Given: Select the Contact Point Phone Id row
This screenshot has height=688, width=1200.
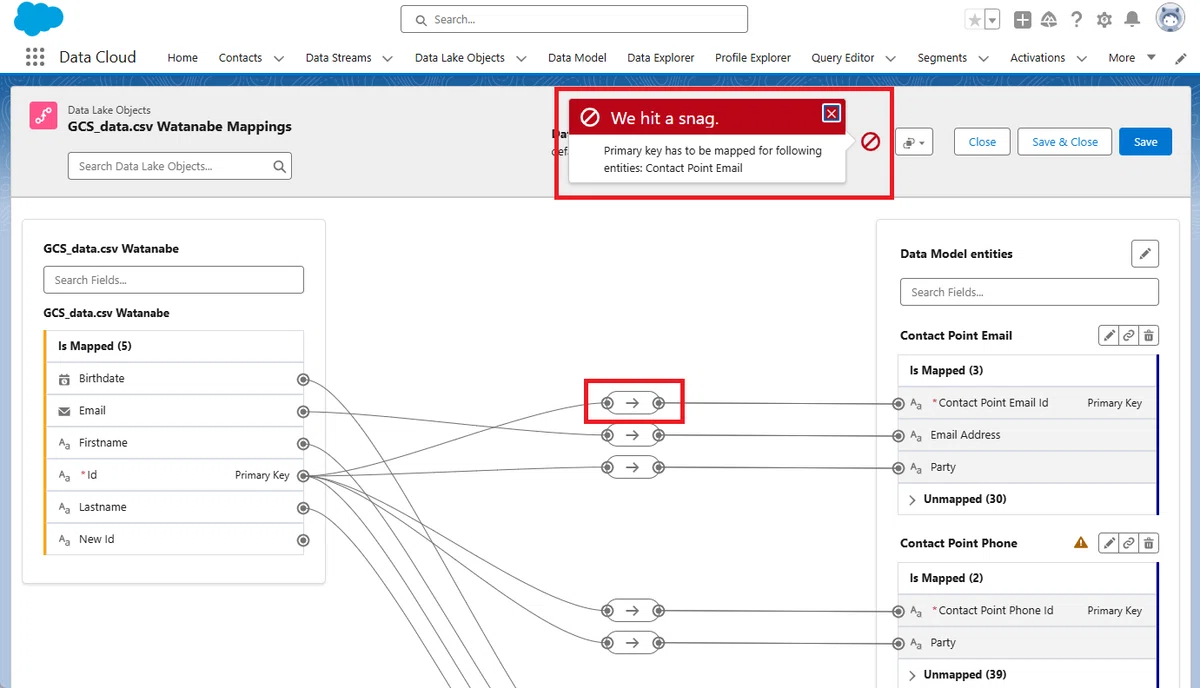Looking at the screenshot, I should pyautogui.click(x=1028, y=611).
